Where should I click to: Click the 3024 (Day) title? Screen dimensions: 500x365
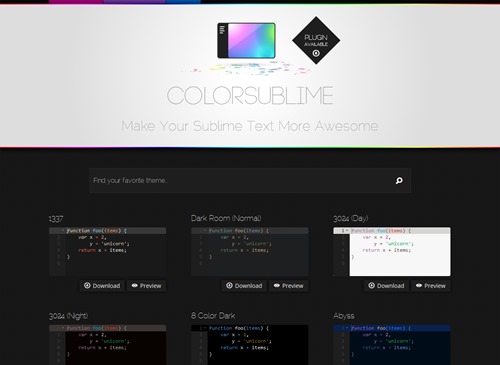[351, 218]
